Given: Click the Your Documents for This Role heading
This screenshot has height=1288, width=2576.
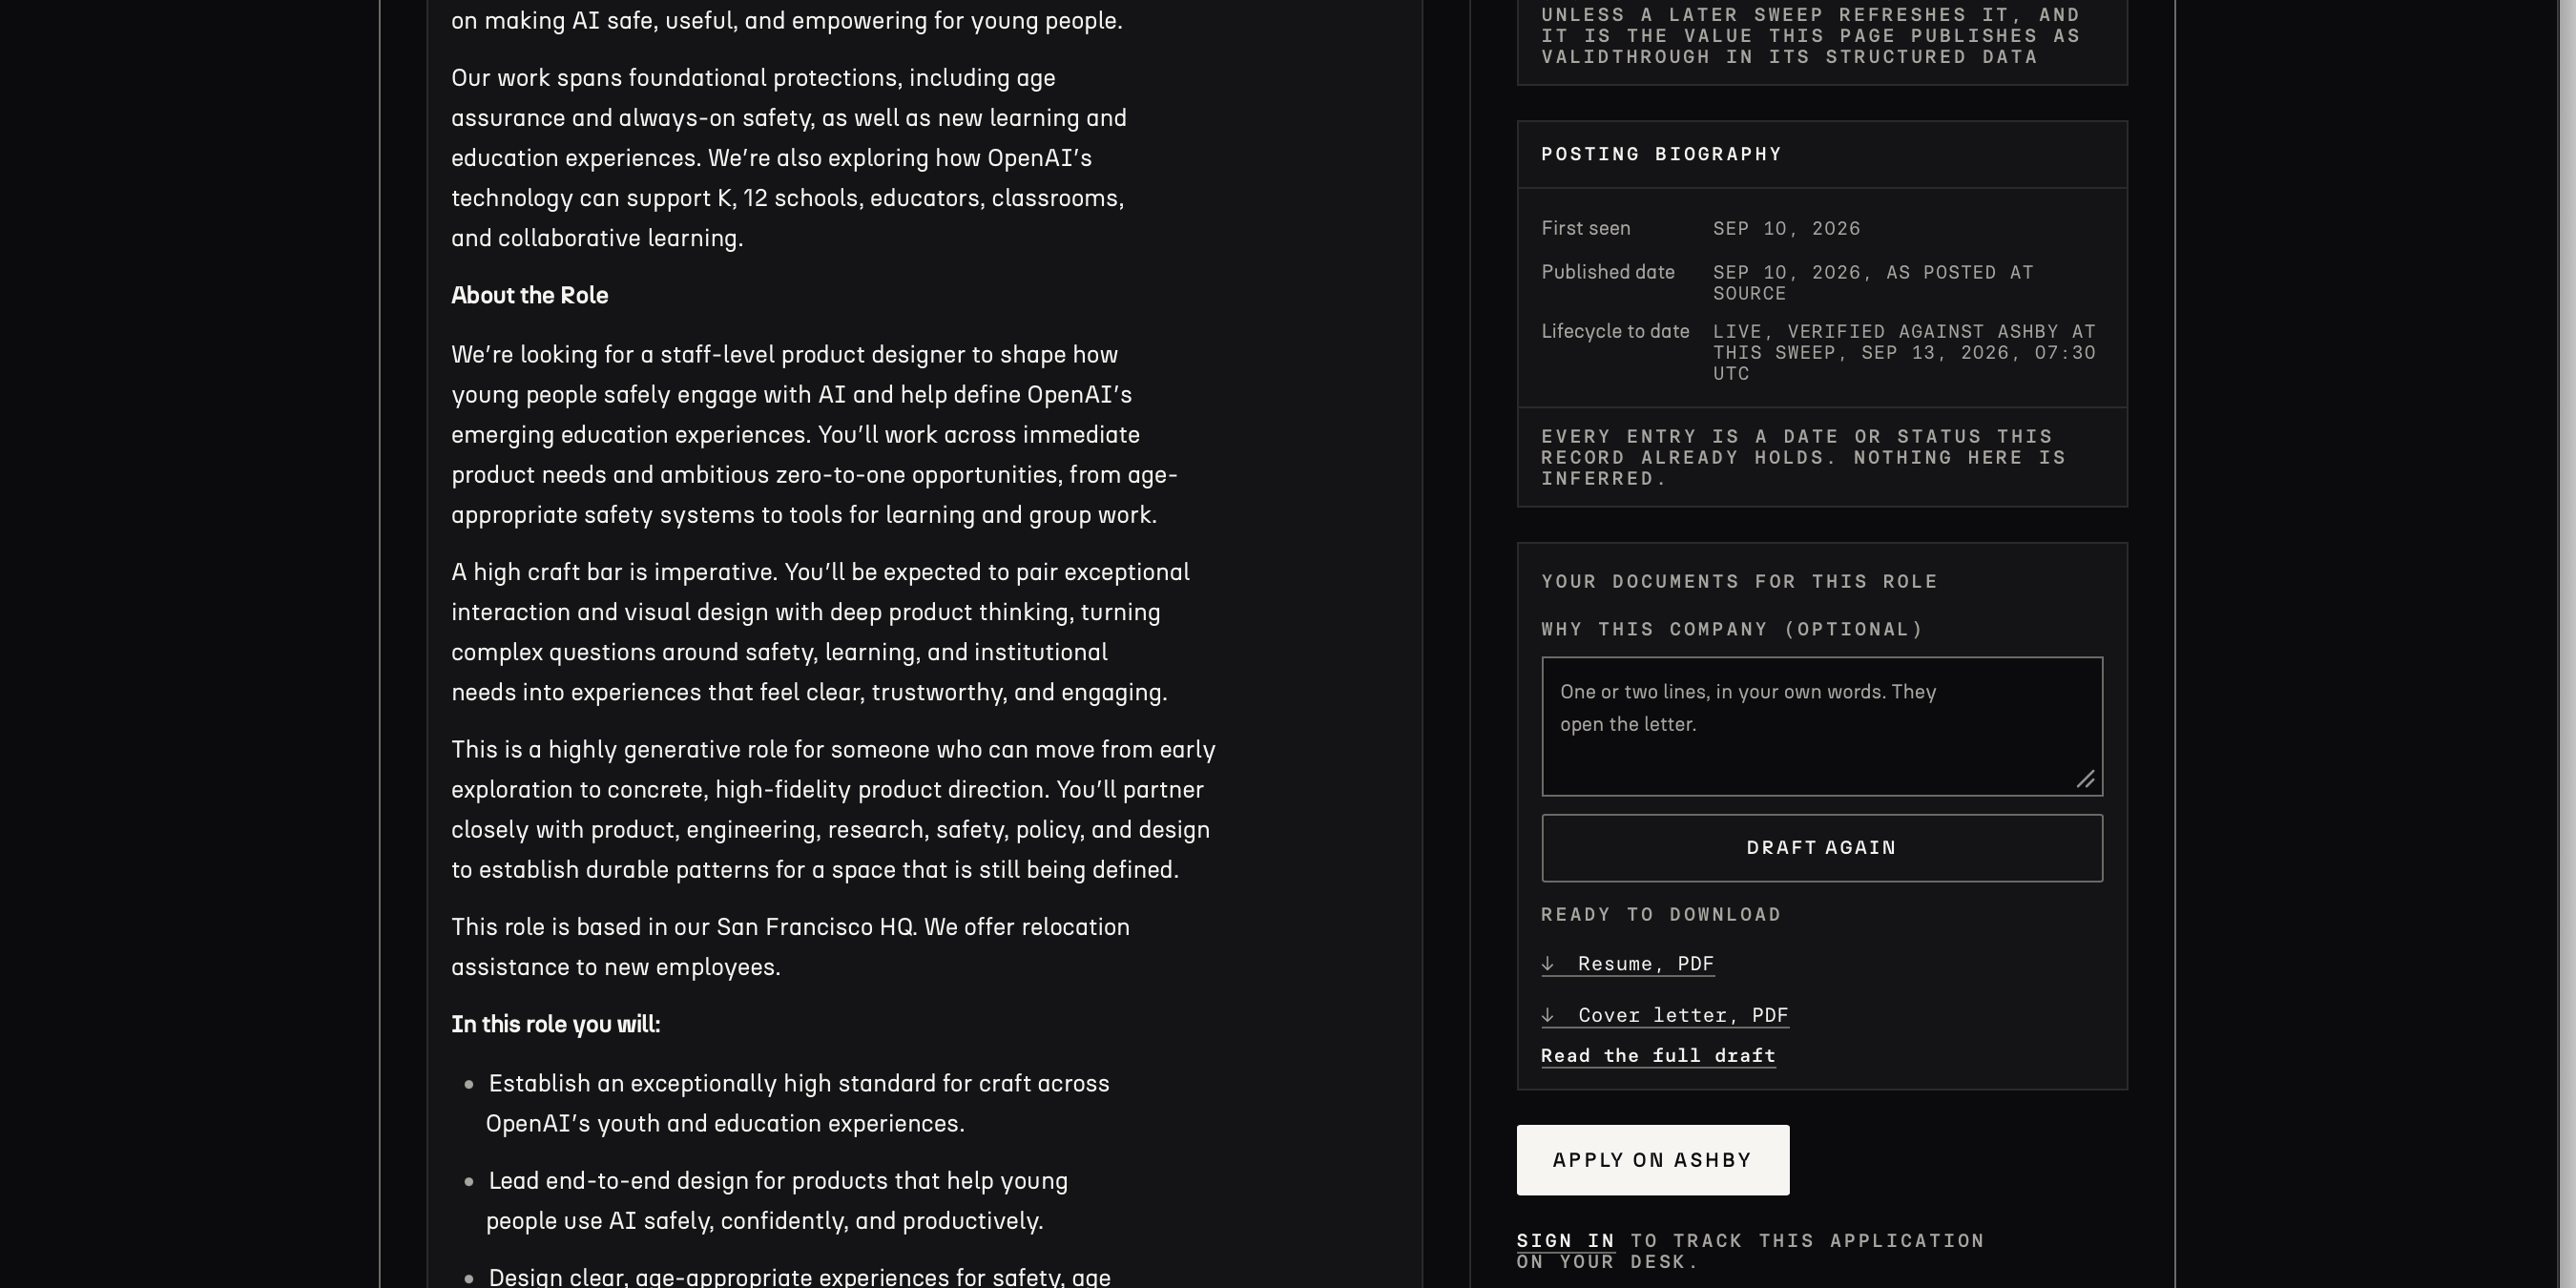Looking at the screenshot, I should [1739, 582].
